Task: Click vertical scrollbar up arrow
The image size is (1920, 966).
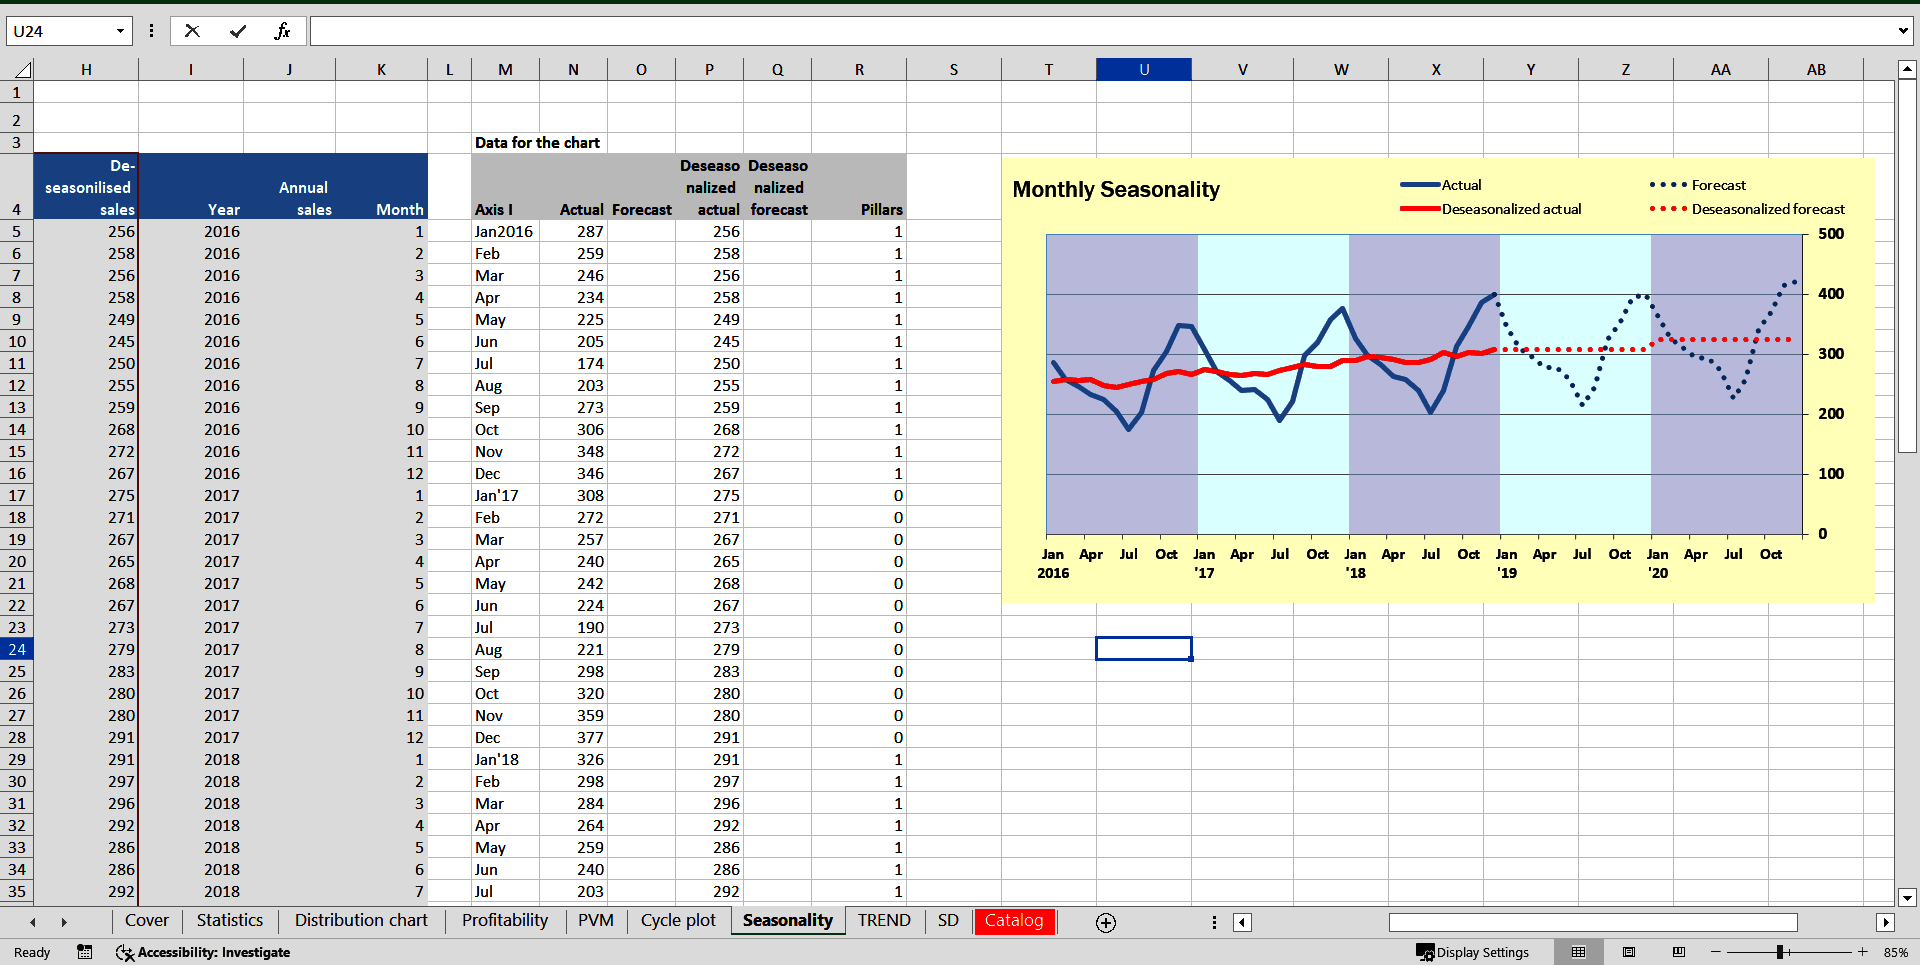Action: click(1907, 69)
